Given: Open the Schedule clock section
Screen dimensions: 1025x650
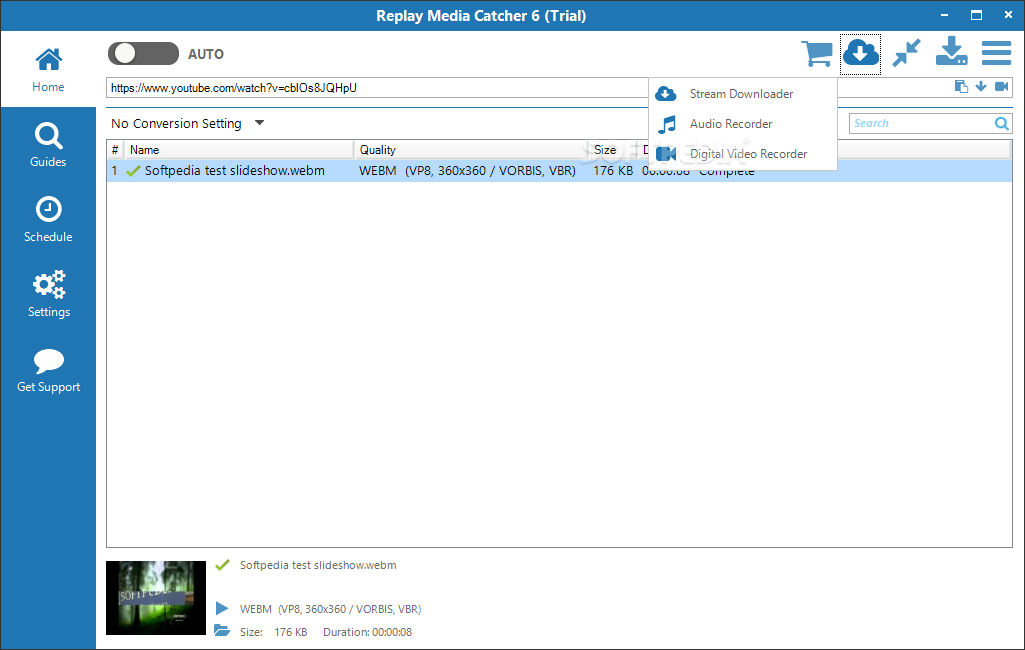Looking at the screenshot, I should coord(48,220).
